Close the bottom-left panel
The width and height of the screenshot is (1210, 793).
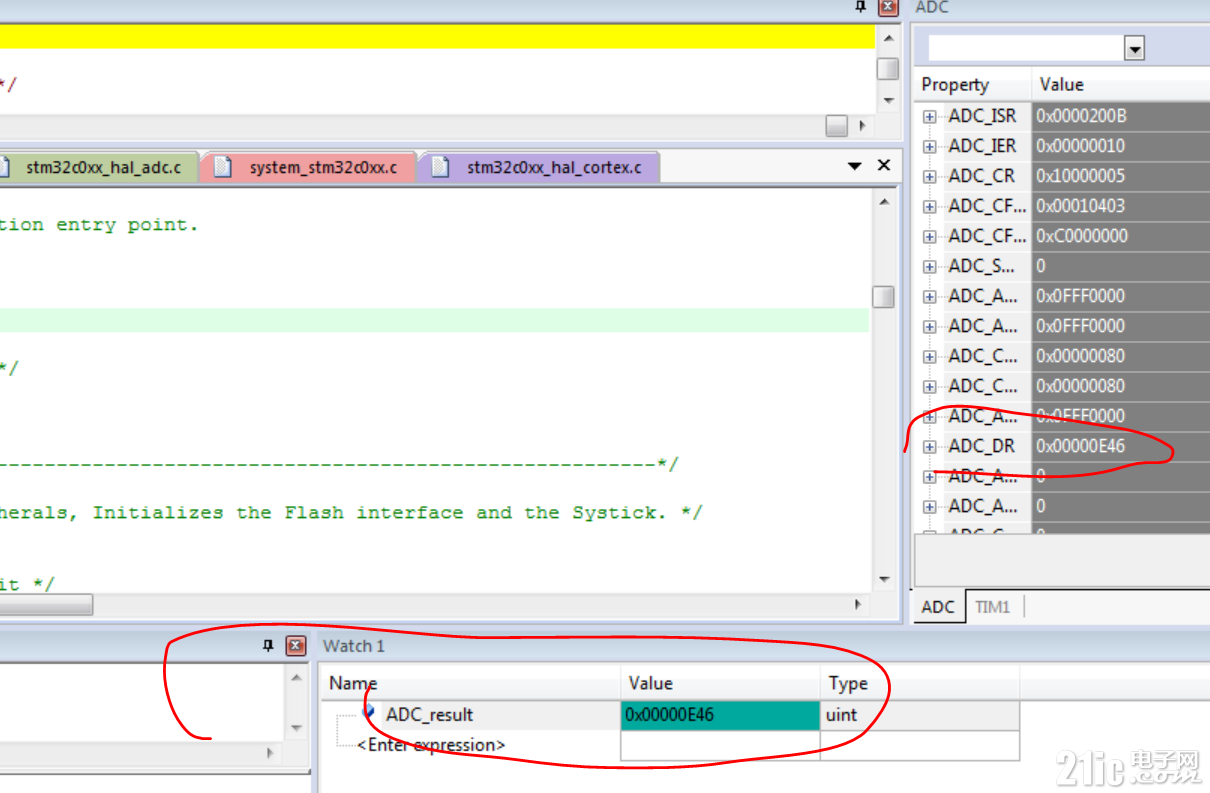click(x=295, y=646)
